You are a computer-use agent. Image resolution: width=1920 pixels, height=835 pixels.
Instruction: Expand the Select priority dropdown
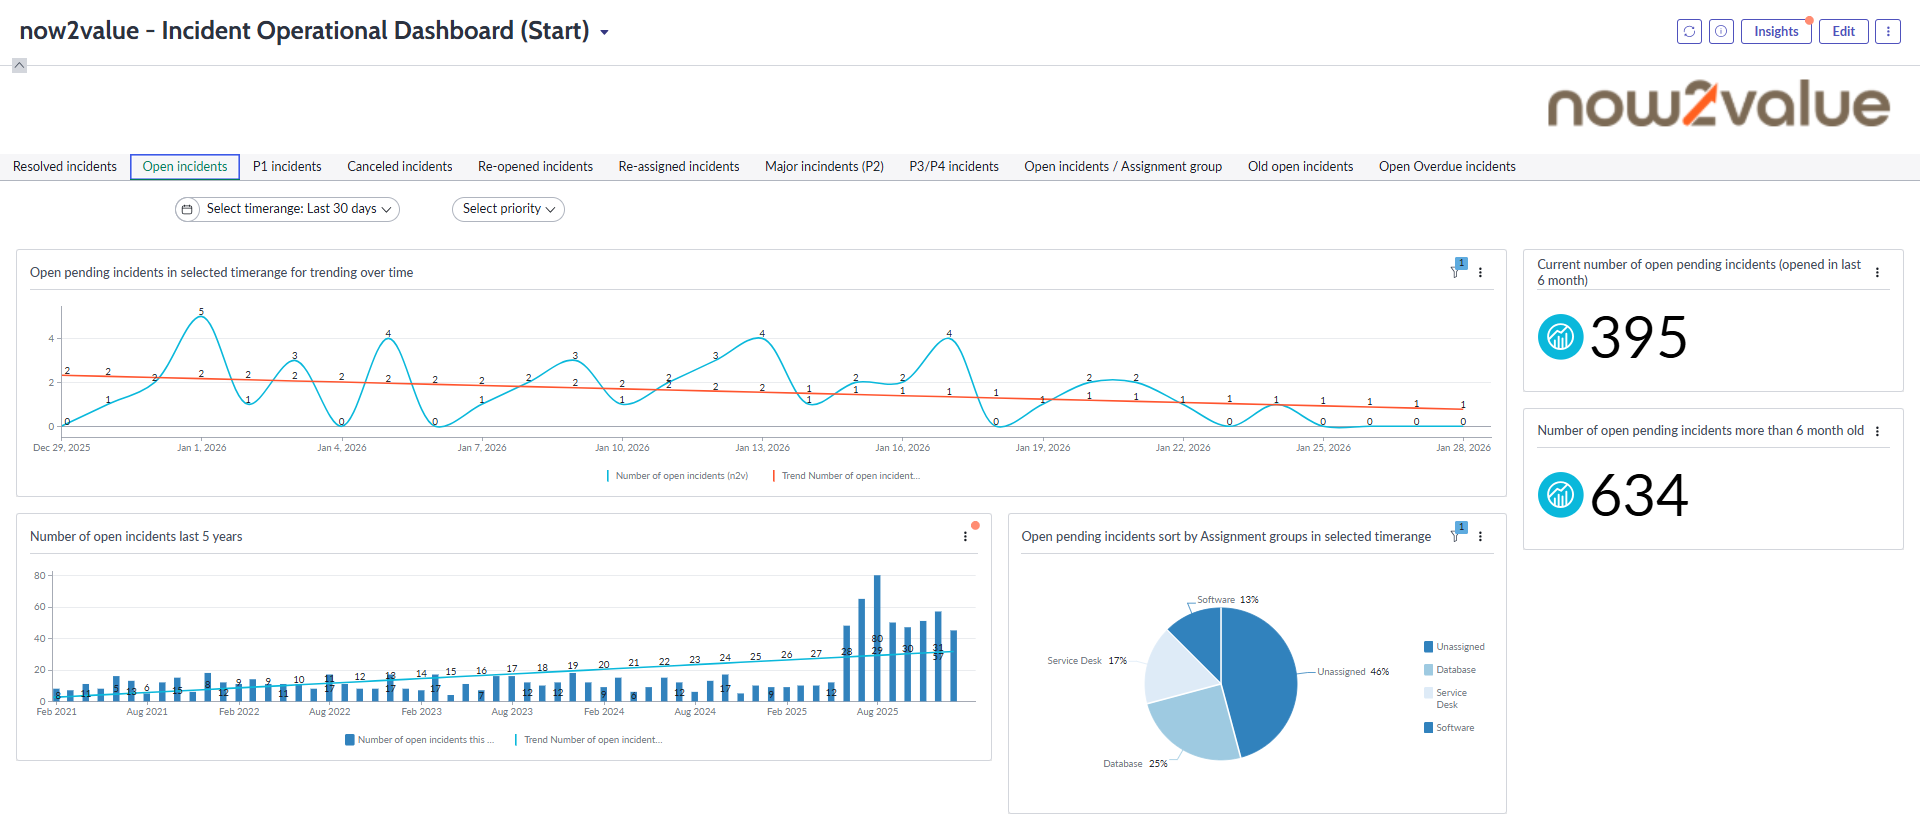pos(508,209)
